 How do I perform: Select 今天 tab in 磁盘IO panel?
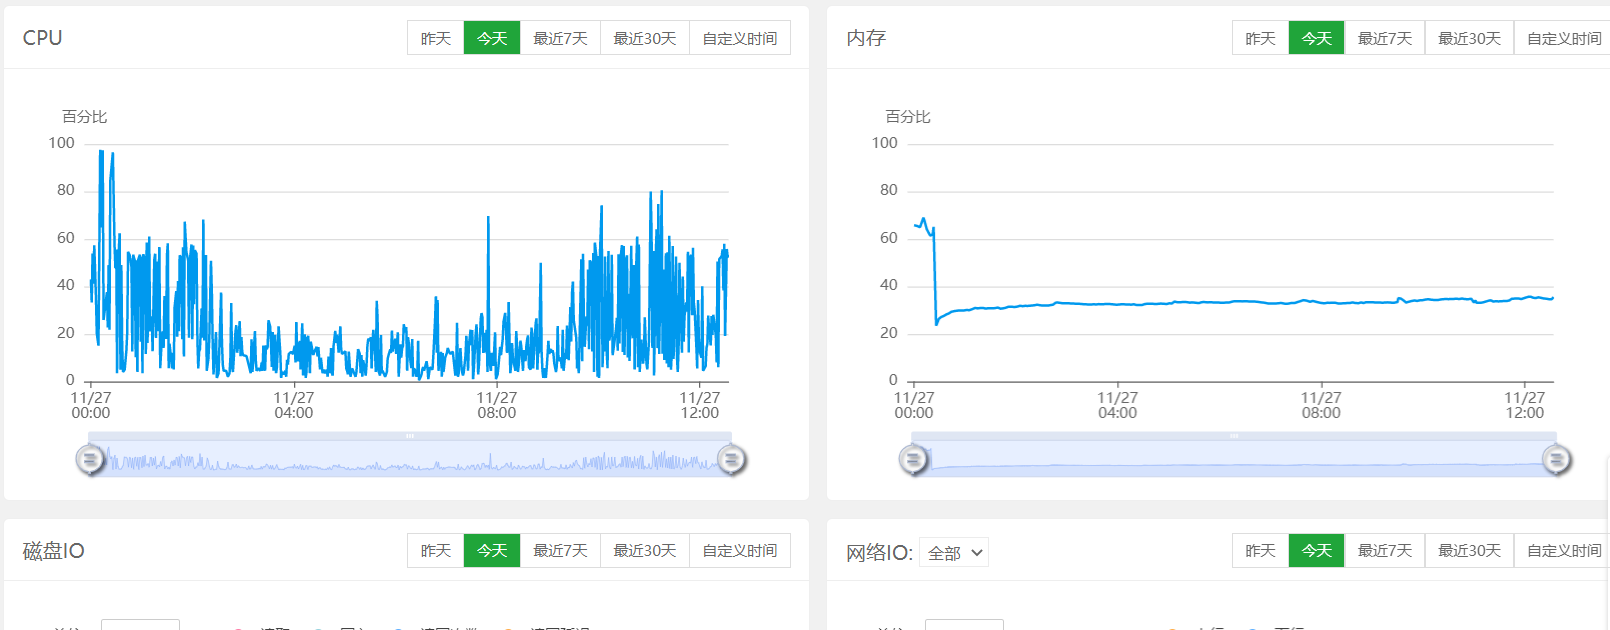click(x=492, y=551)
